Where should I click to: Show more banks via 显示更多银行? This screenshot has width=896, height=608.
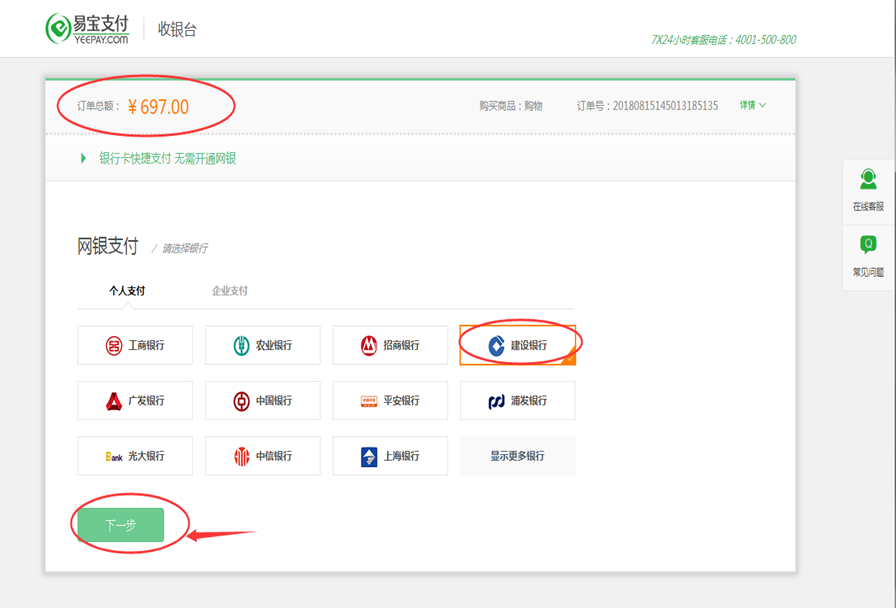coord(517,455)
